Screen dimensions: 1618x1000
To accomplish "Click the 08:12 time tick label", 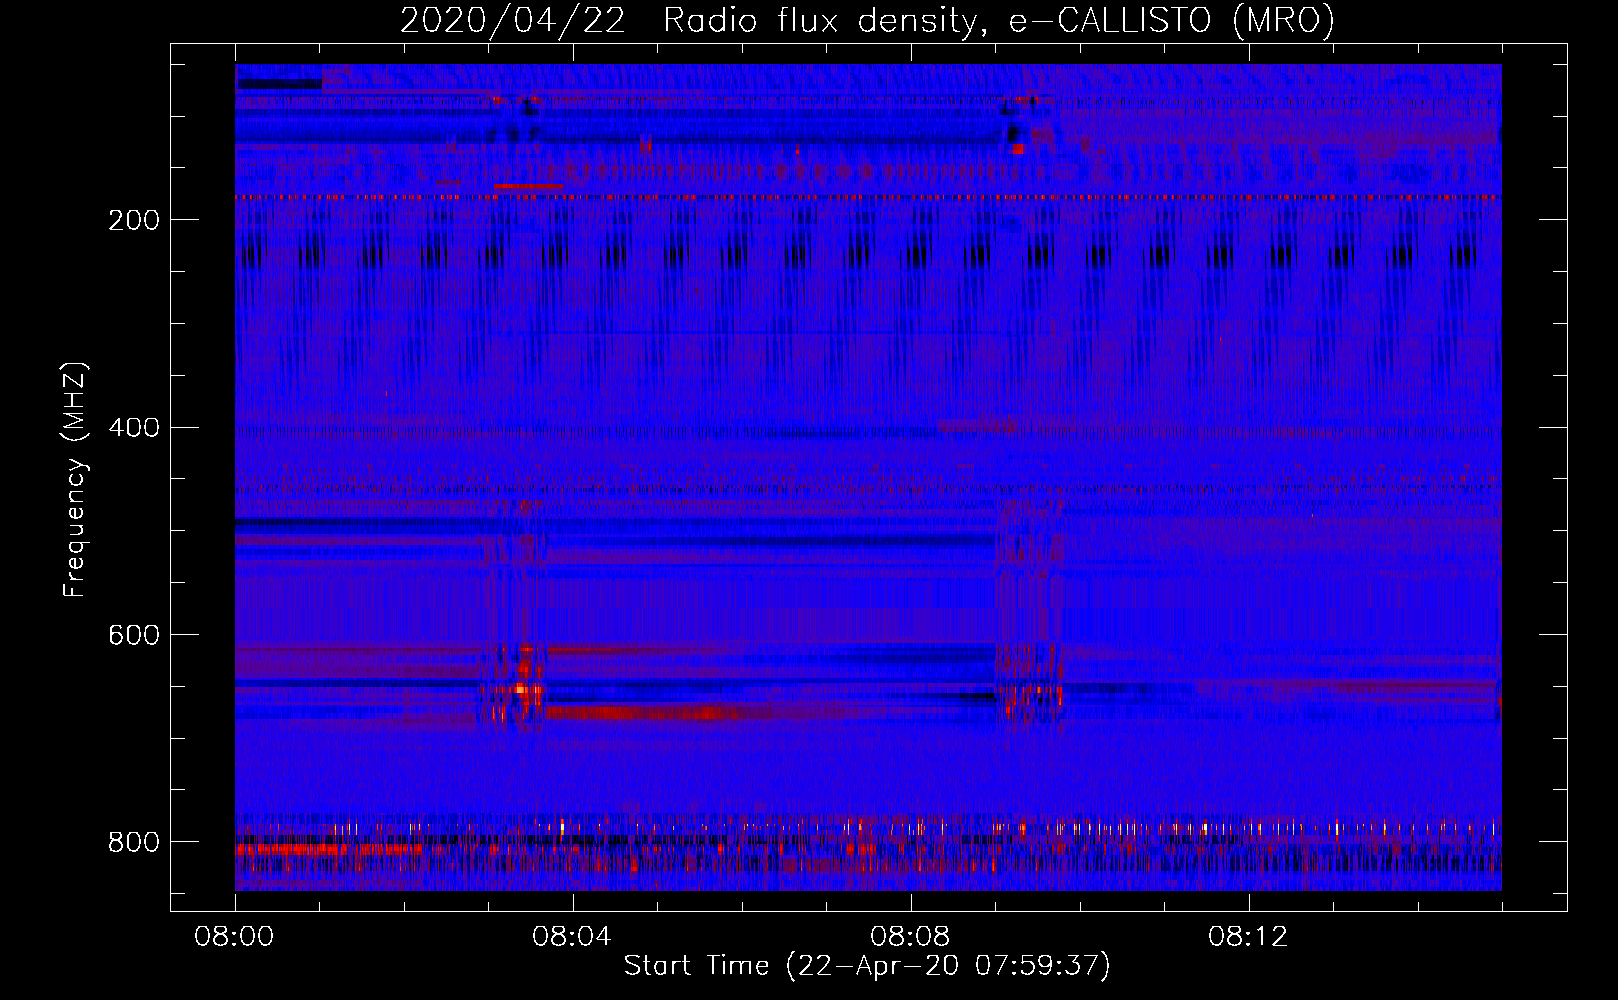I will click(x=1248, y=937).
